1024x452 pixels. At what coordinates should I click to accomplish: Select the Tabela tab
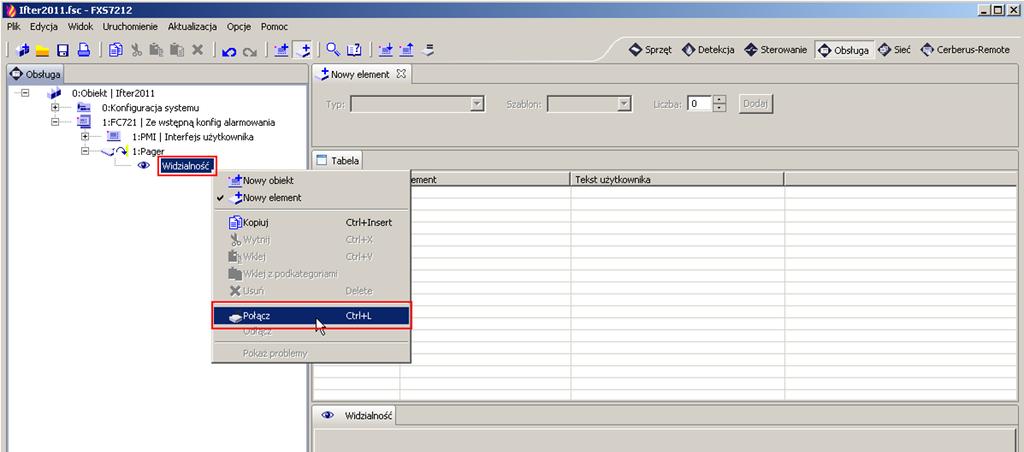(338, 160)
